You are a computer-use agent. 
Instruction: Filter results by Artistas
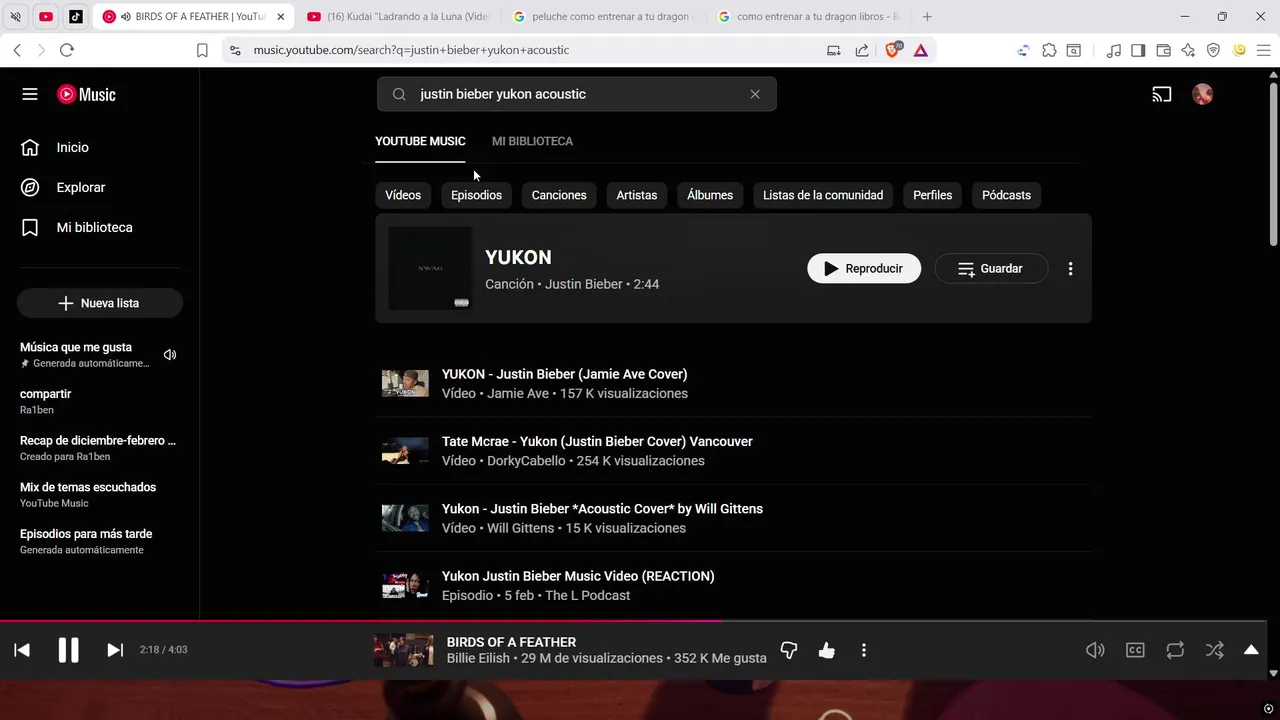coord(637,195)
